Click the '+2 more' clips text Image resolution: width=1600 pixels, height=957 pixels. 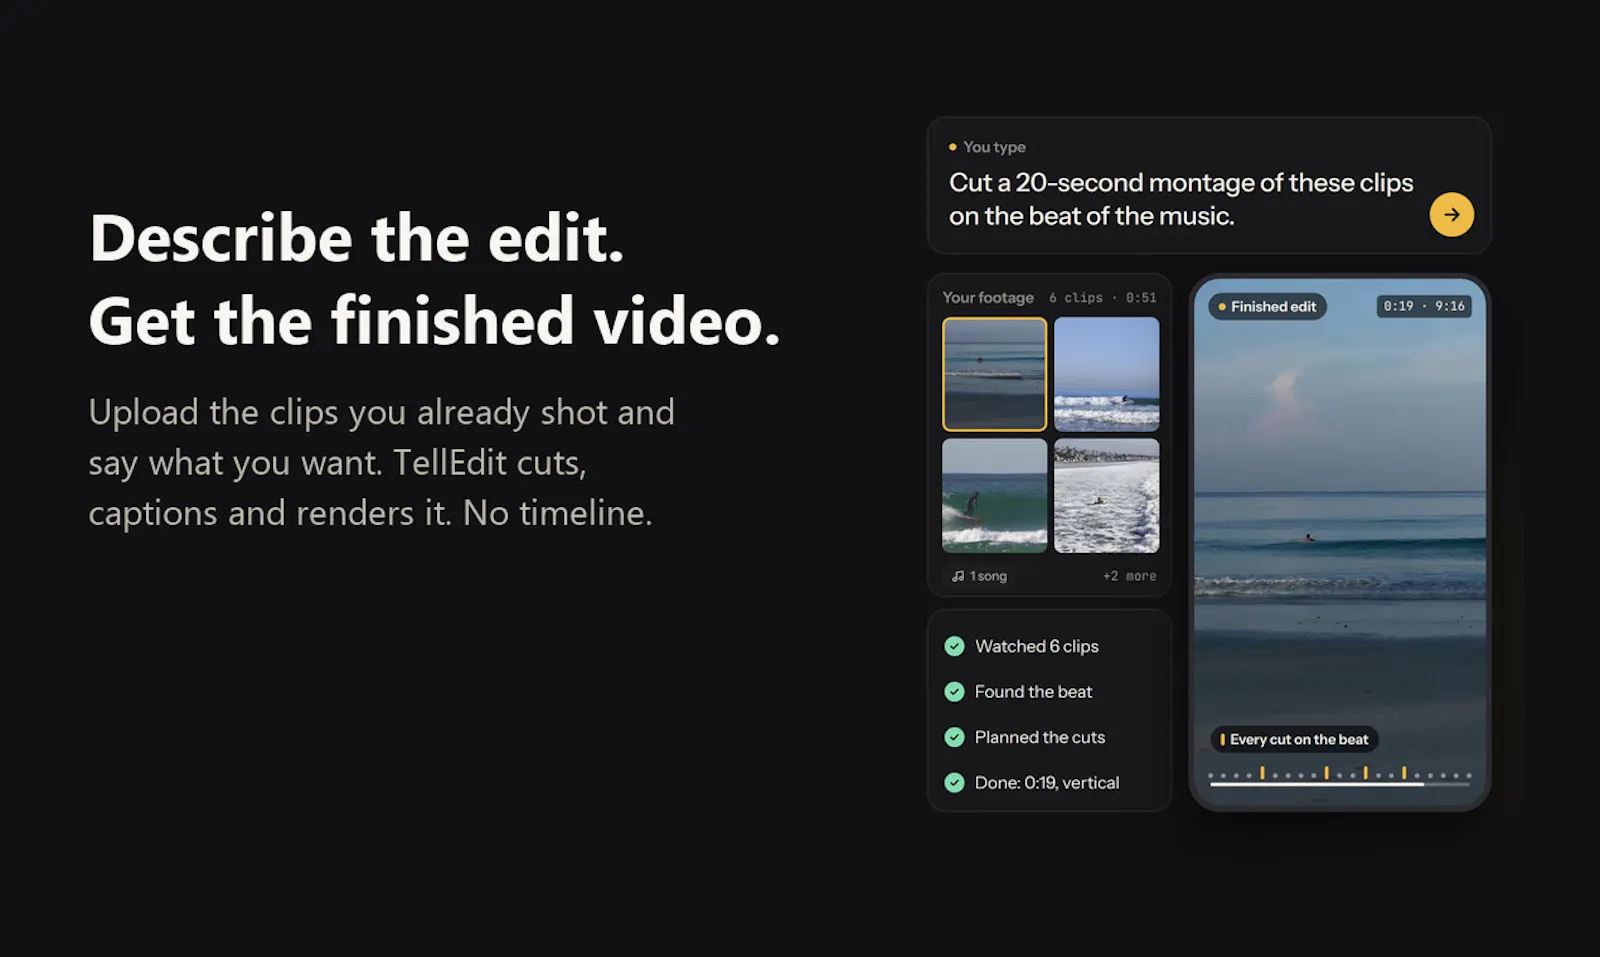tap(1129, 576)
